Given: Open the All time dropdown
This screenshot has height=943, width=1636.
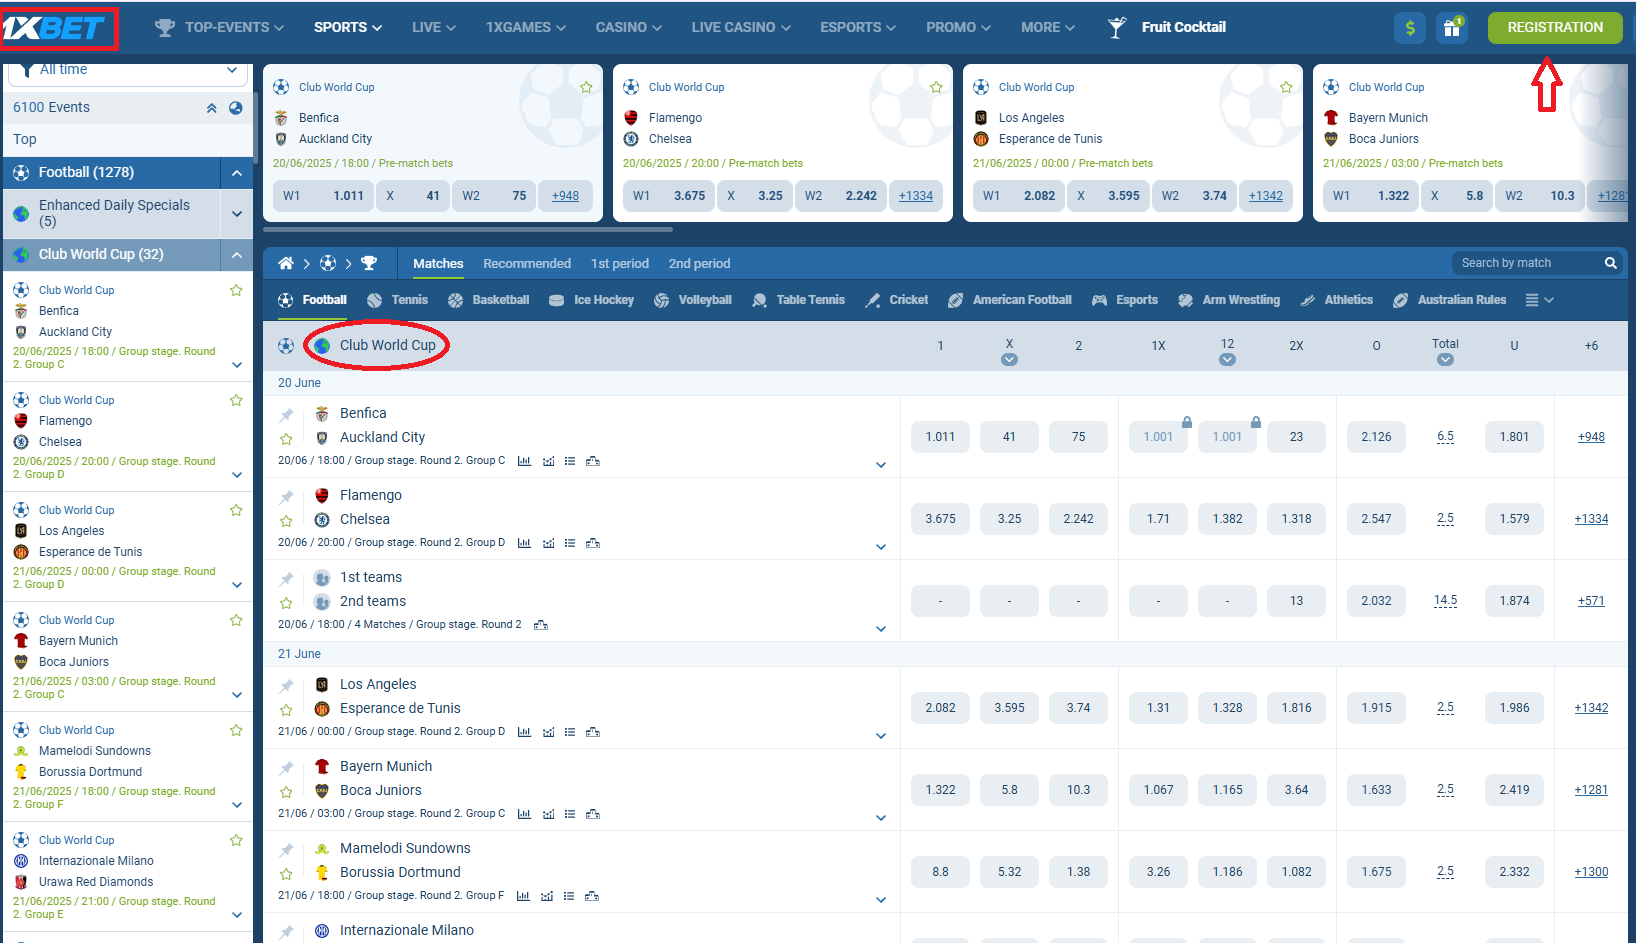Looking at the screenshot, I should [127, 72].
